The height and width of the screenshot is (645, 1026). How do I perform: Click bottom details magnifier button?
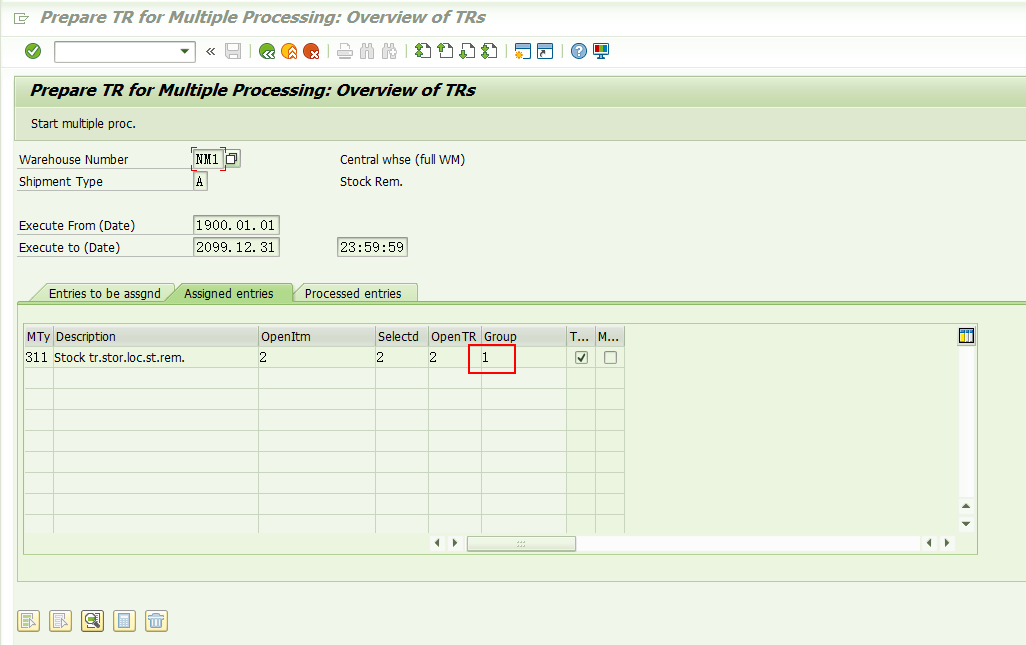pos(92,621)
